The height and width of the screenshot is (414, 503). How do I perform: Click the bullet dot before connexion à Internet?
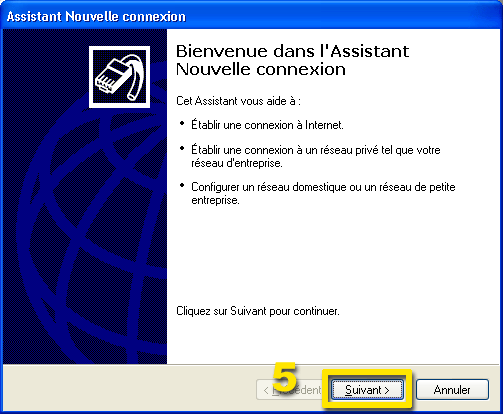(182, 123)
